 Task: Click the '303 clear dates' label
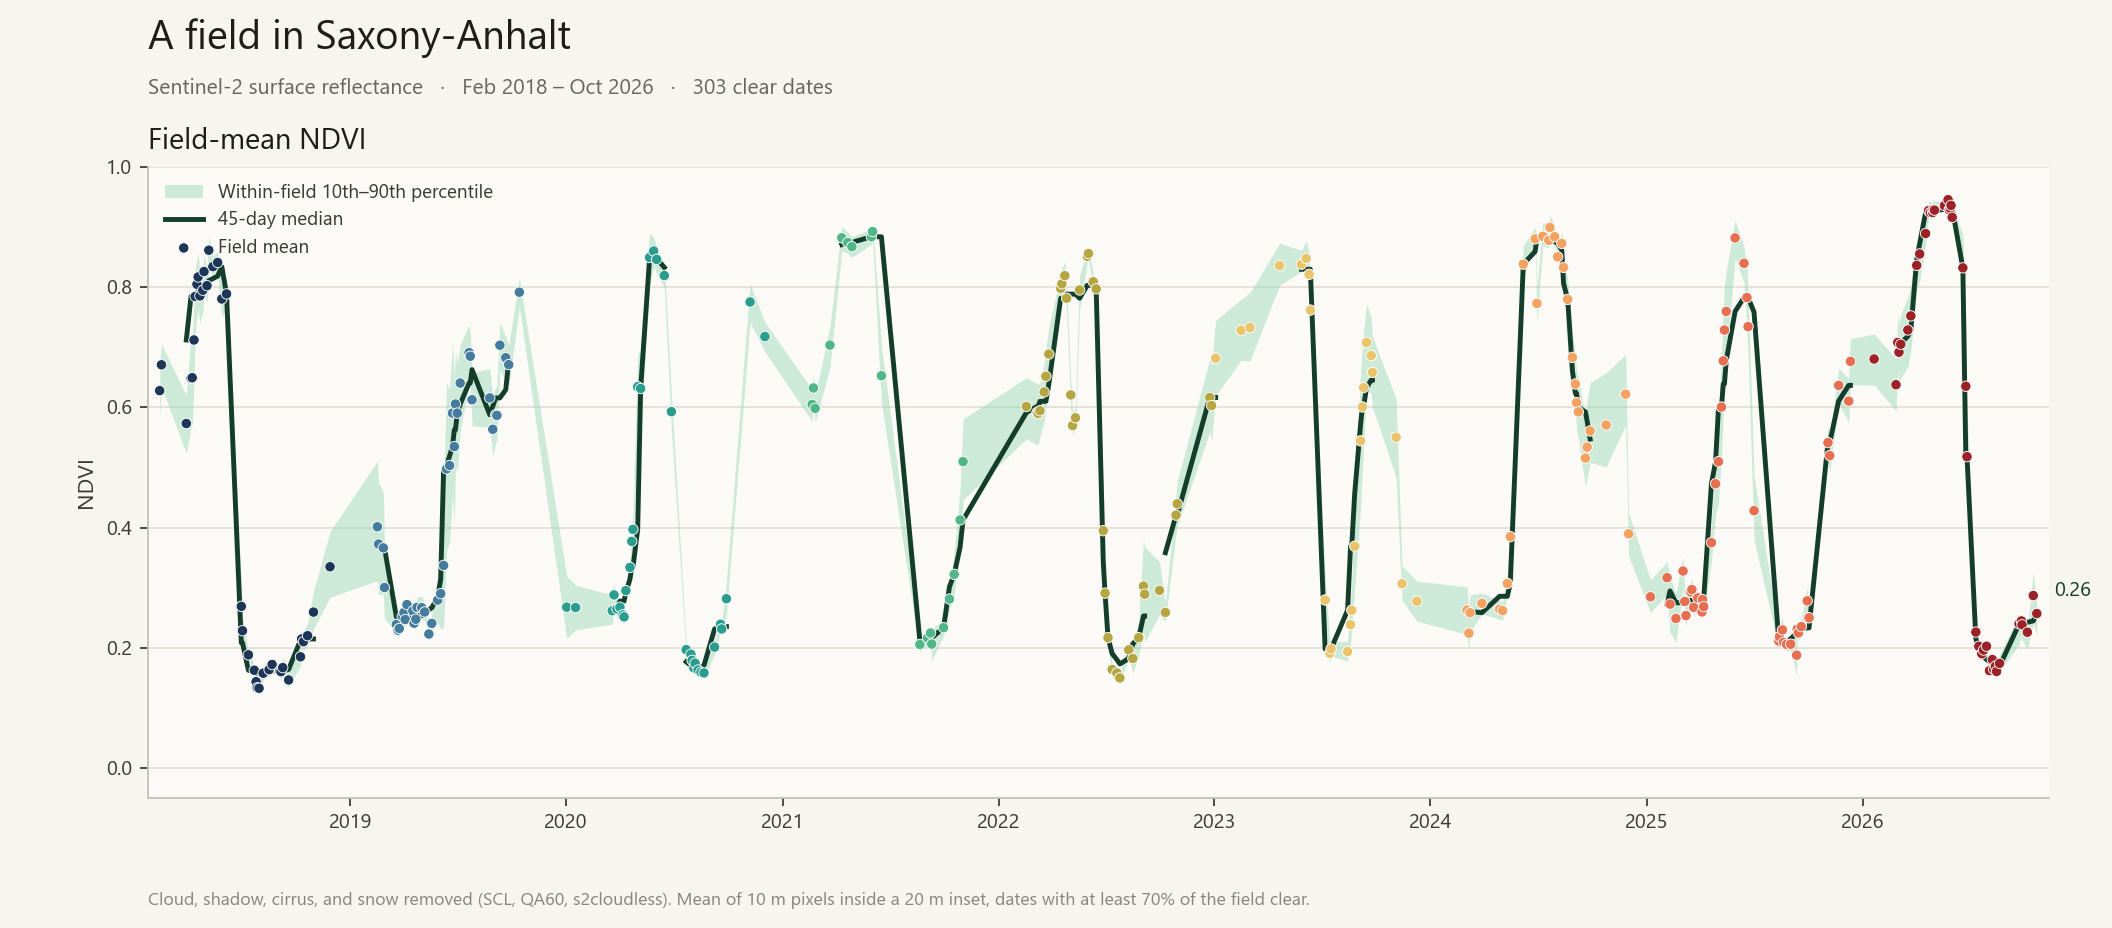pos(763,87)
